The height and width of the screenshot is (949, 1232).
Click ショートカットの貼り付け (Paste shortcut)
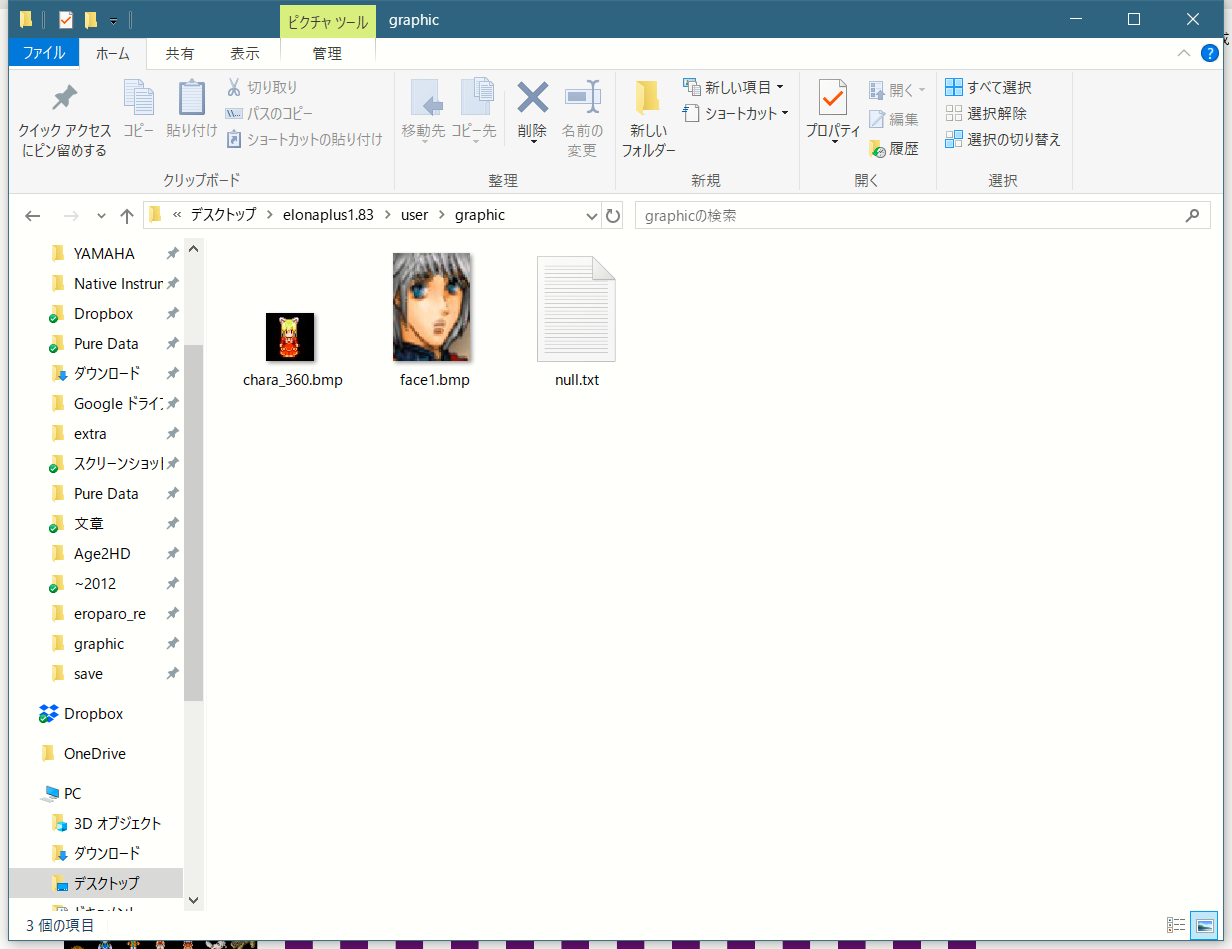coord(305,139)
